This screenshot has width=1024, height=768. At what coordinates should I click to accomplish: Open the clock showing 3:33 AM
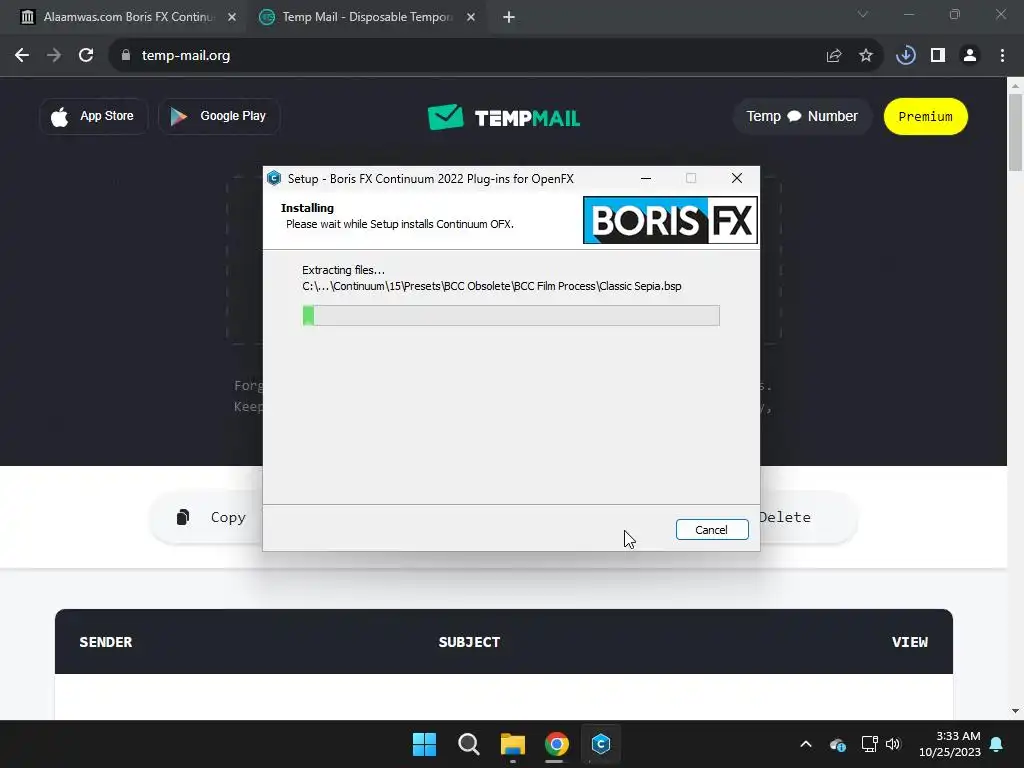[950, 744]
